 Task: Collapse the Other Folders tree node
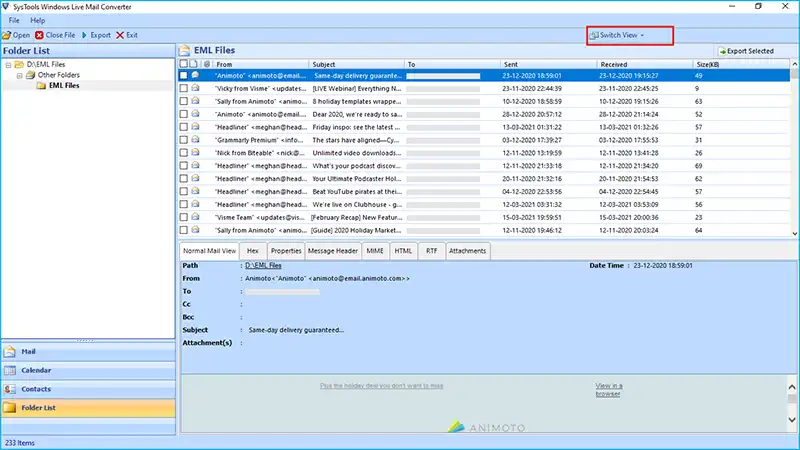point(19,76)
